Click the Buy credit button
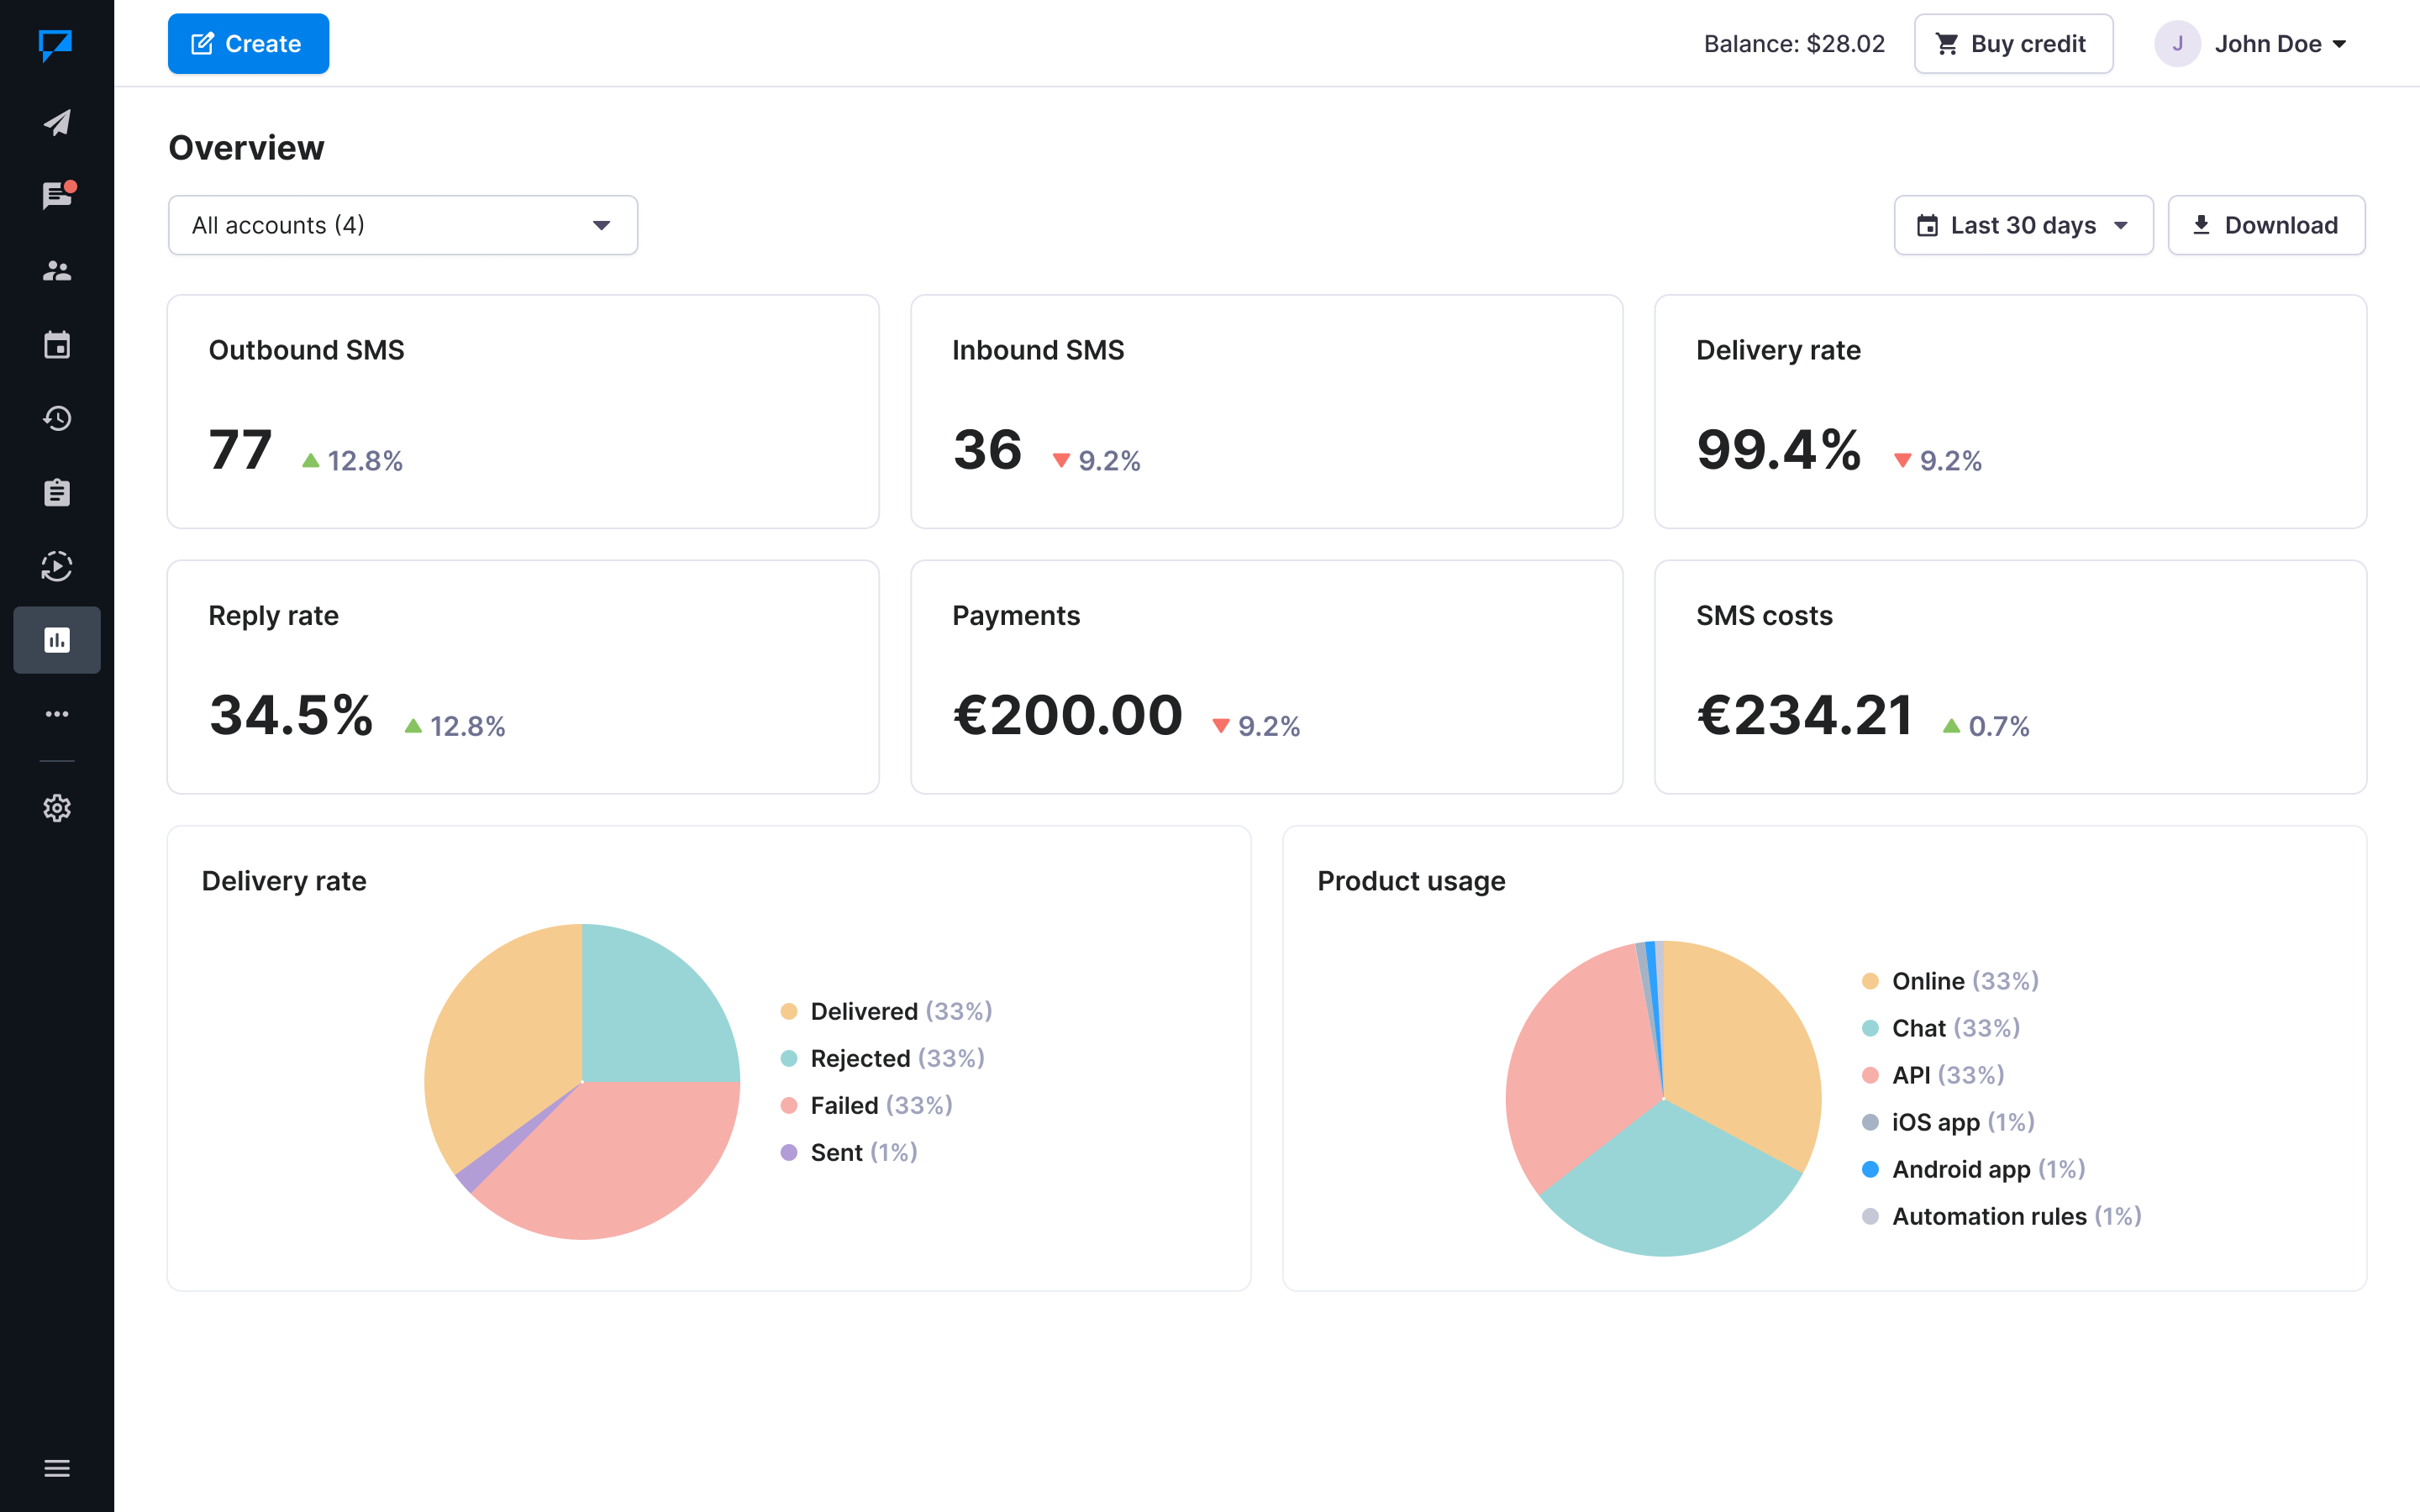2420x1512 pixels. coord(2012,44)
